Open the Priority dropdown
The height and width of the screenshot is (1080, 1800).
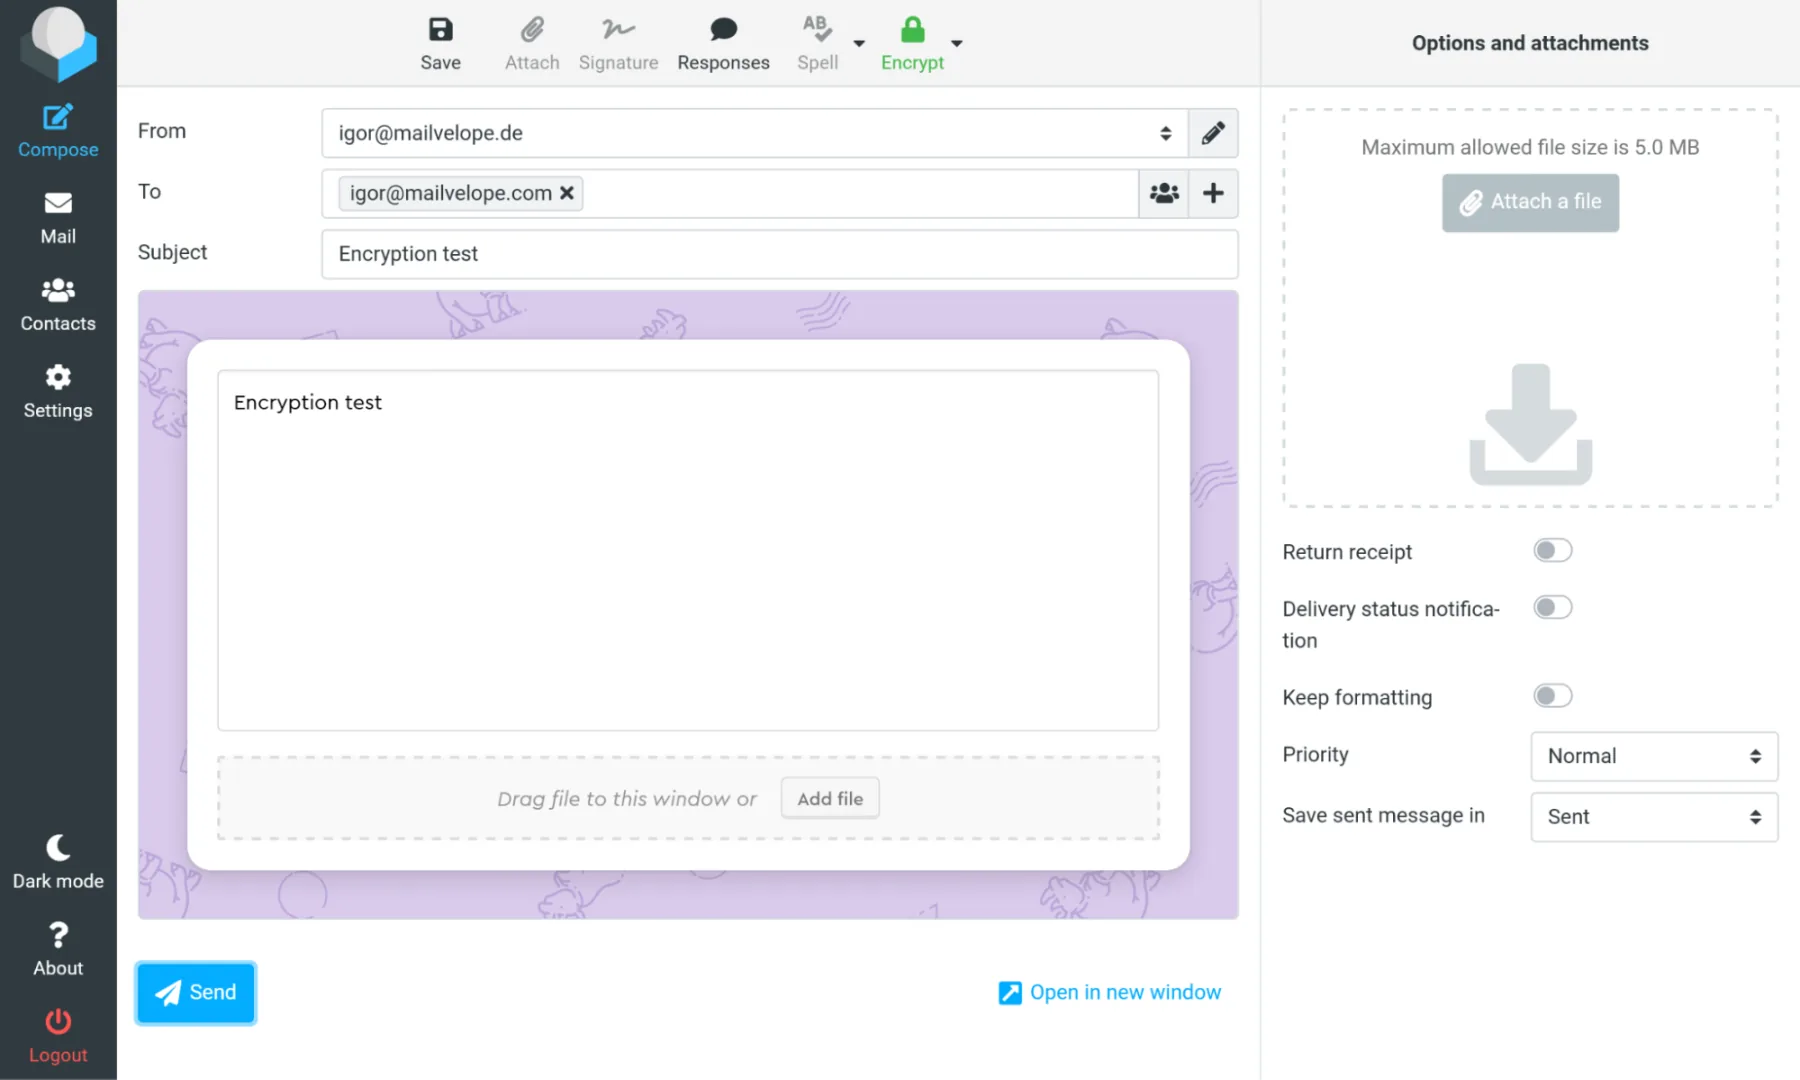point(1653,756)
